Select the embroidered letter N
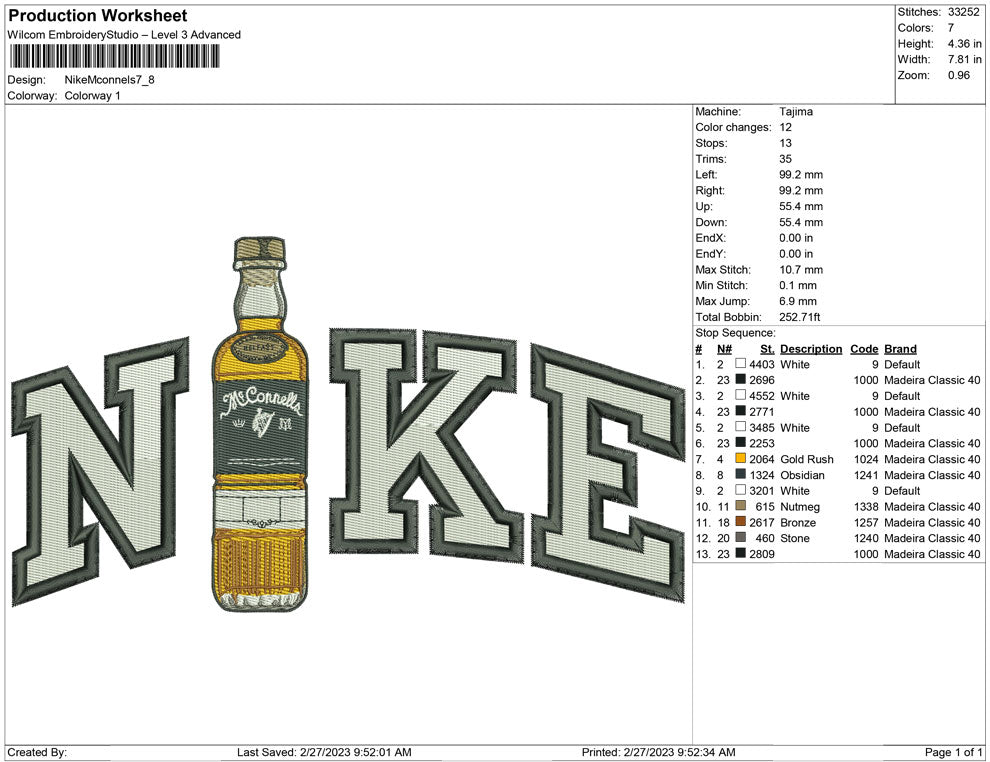 pos(100,472)
